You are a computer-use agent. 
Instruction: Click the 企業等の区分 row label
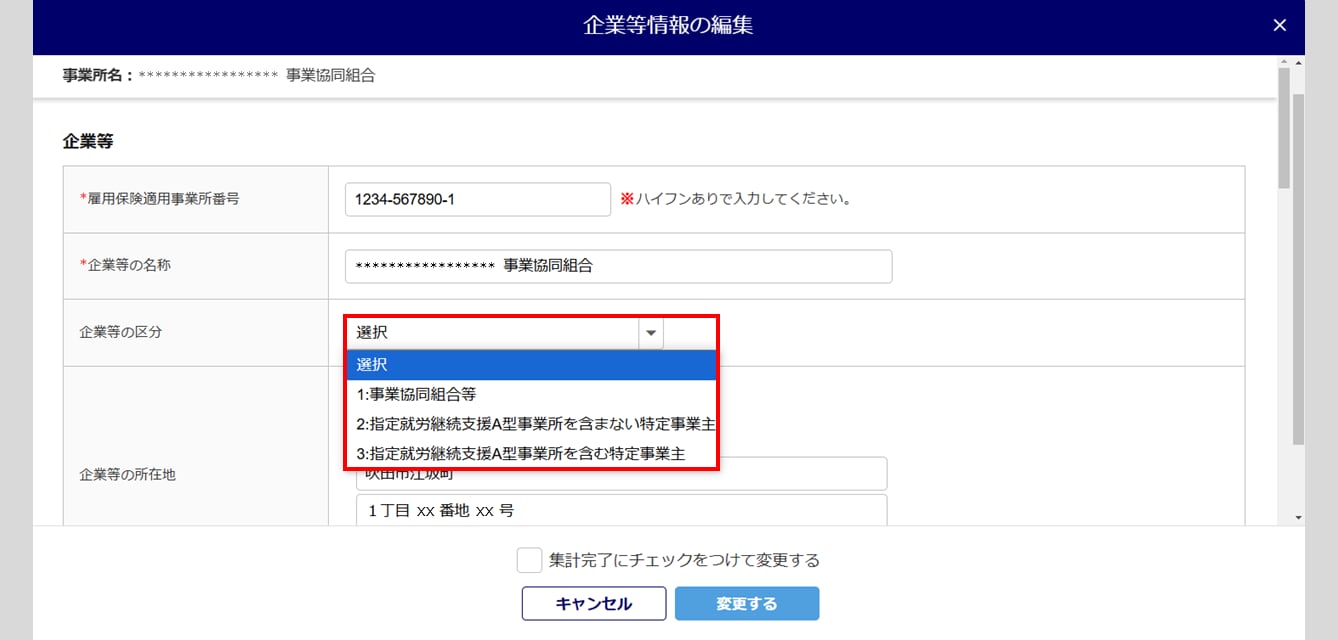coord(120,332)
